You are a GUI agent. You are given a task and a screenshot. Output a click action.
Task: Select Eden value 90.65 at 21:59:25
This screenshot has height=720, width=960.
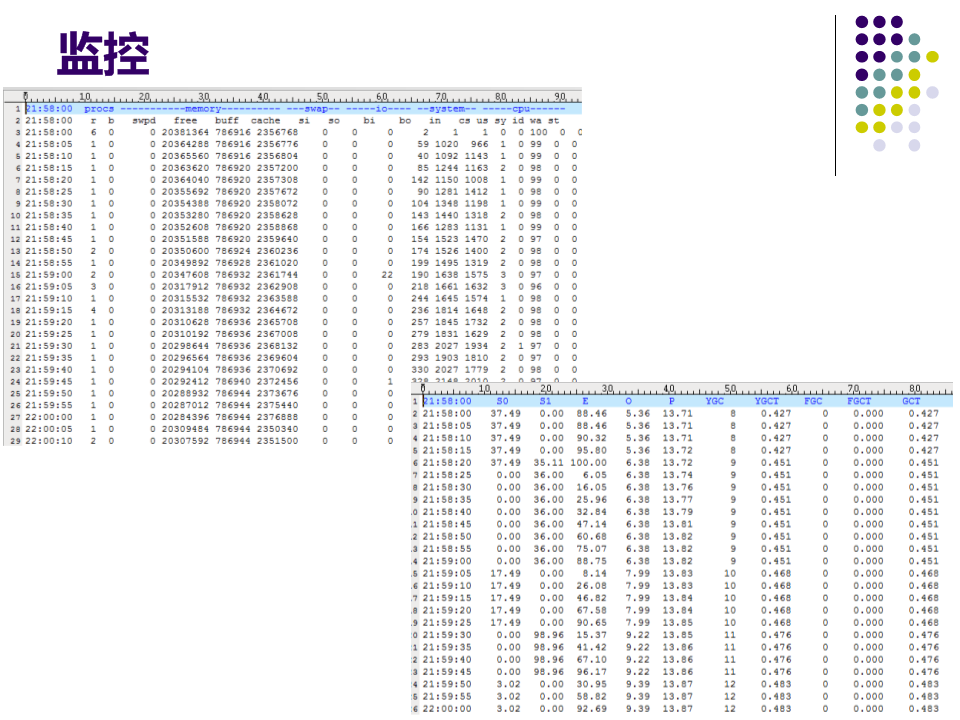point(591,623)
